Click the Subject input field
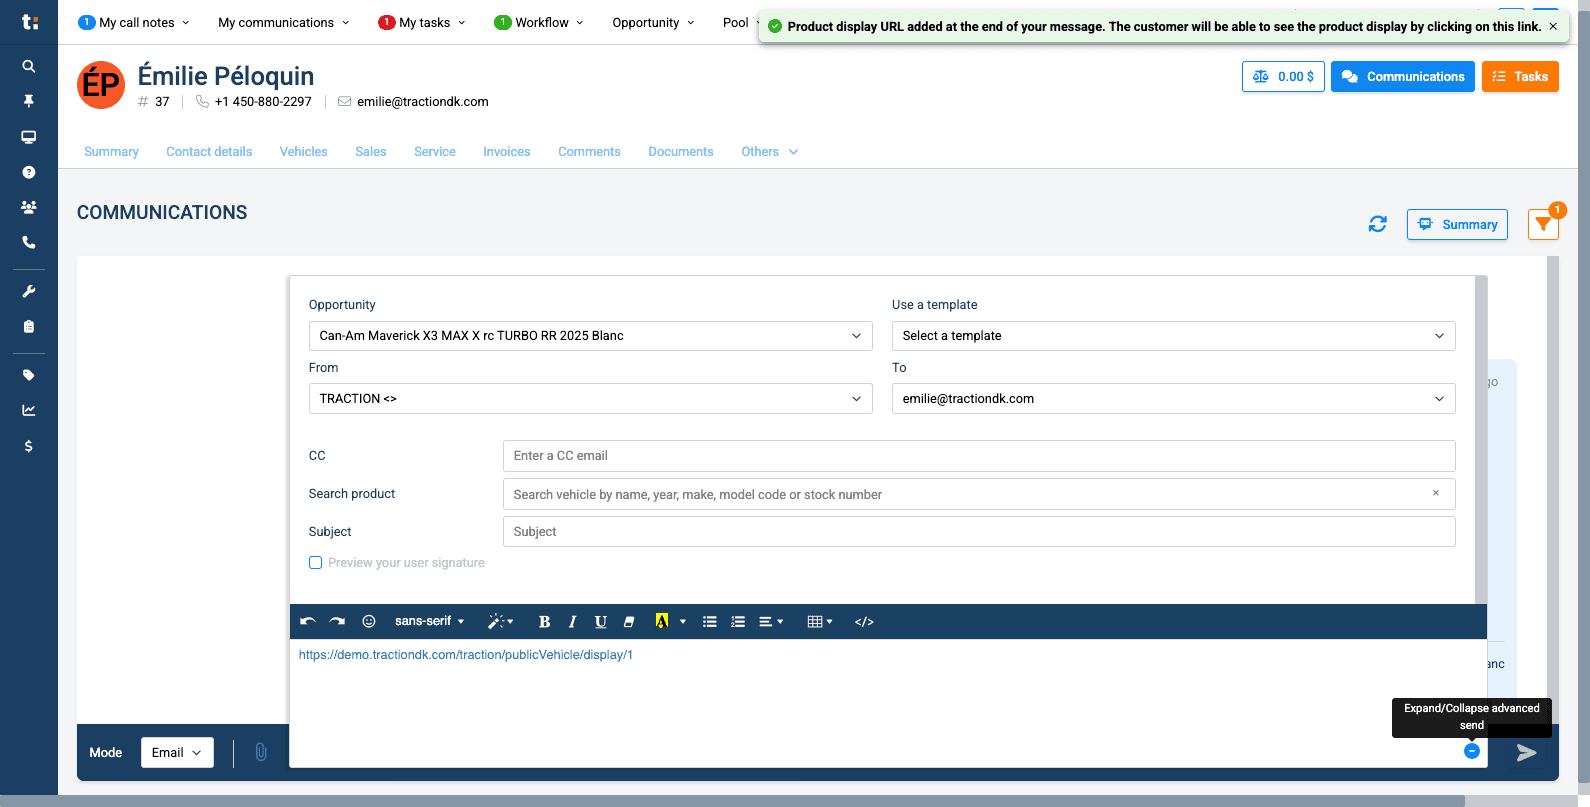 979,532
